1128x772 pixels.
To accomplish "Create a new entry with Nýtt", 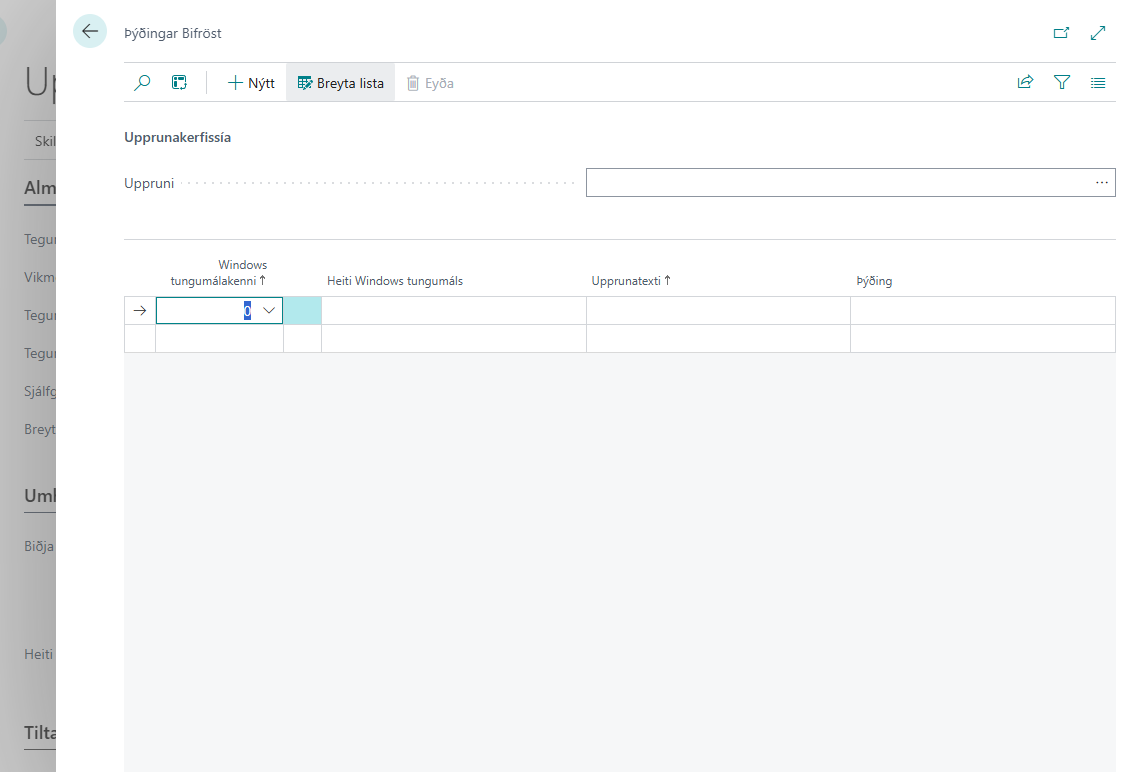I will (251, 83).
